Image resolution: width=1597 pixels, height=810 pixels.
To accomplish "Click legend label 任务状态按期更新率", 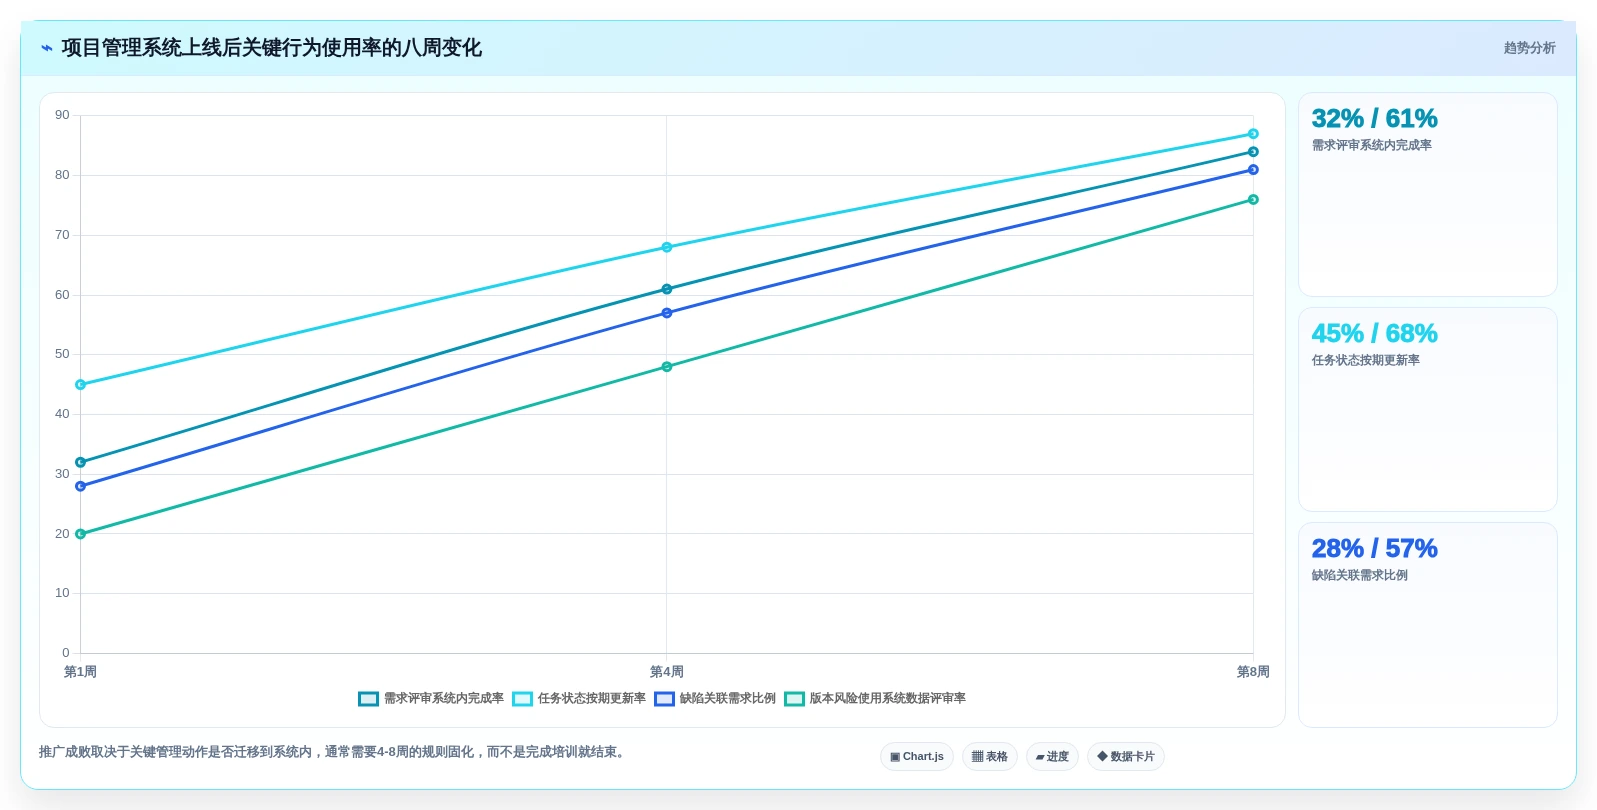I will (592, 699).
